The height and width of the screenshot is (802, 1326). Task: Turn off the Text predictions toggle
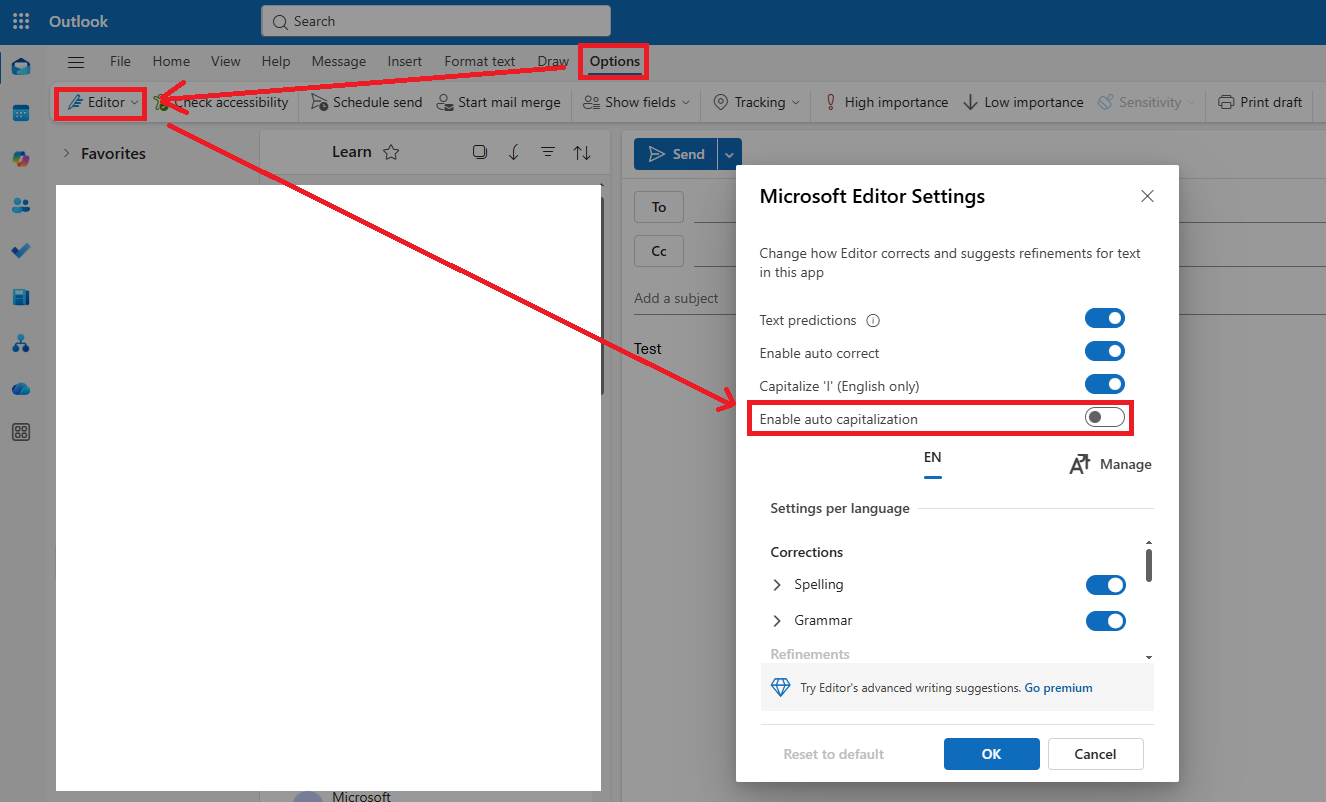1105,319
